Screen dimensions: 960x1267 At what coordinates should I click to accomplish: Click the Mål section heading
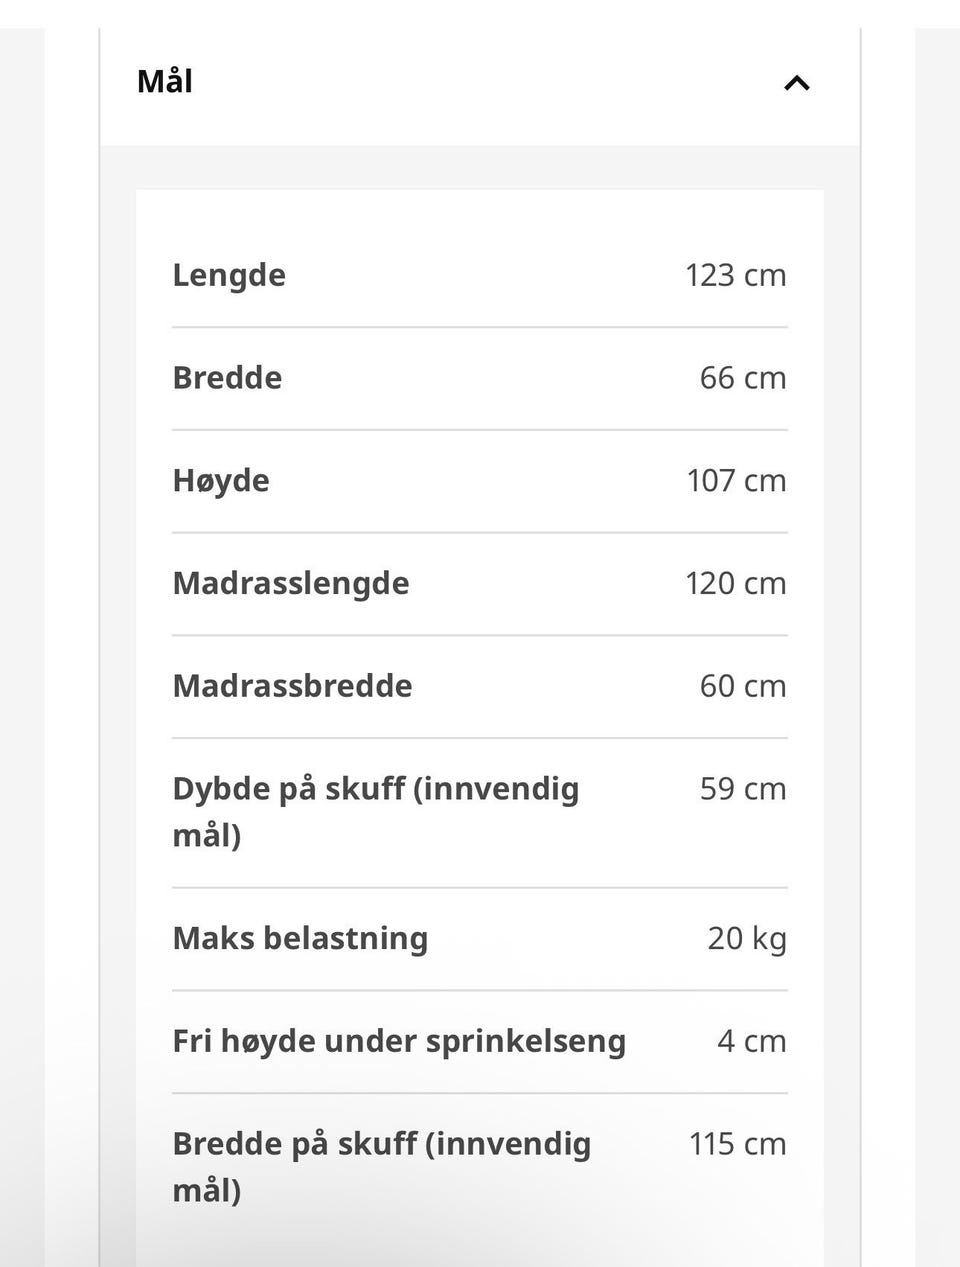click(165, 81)
